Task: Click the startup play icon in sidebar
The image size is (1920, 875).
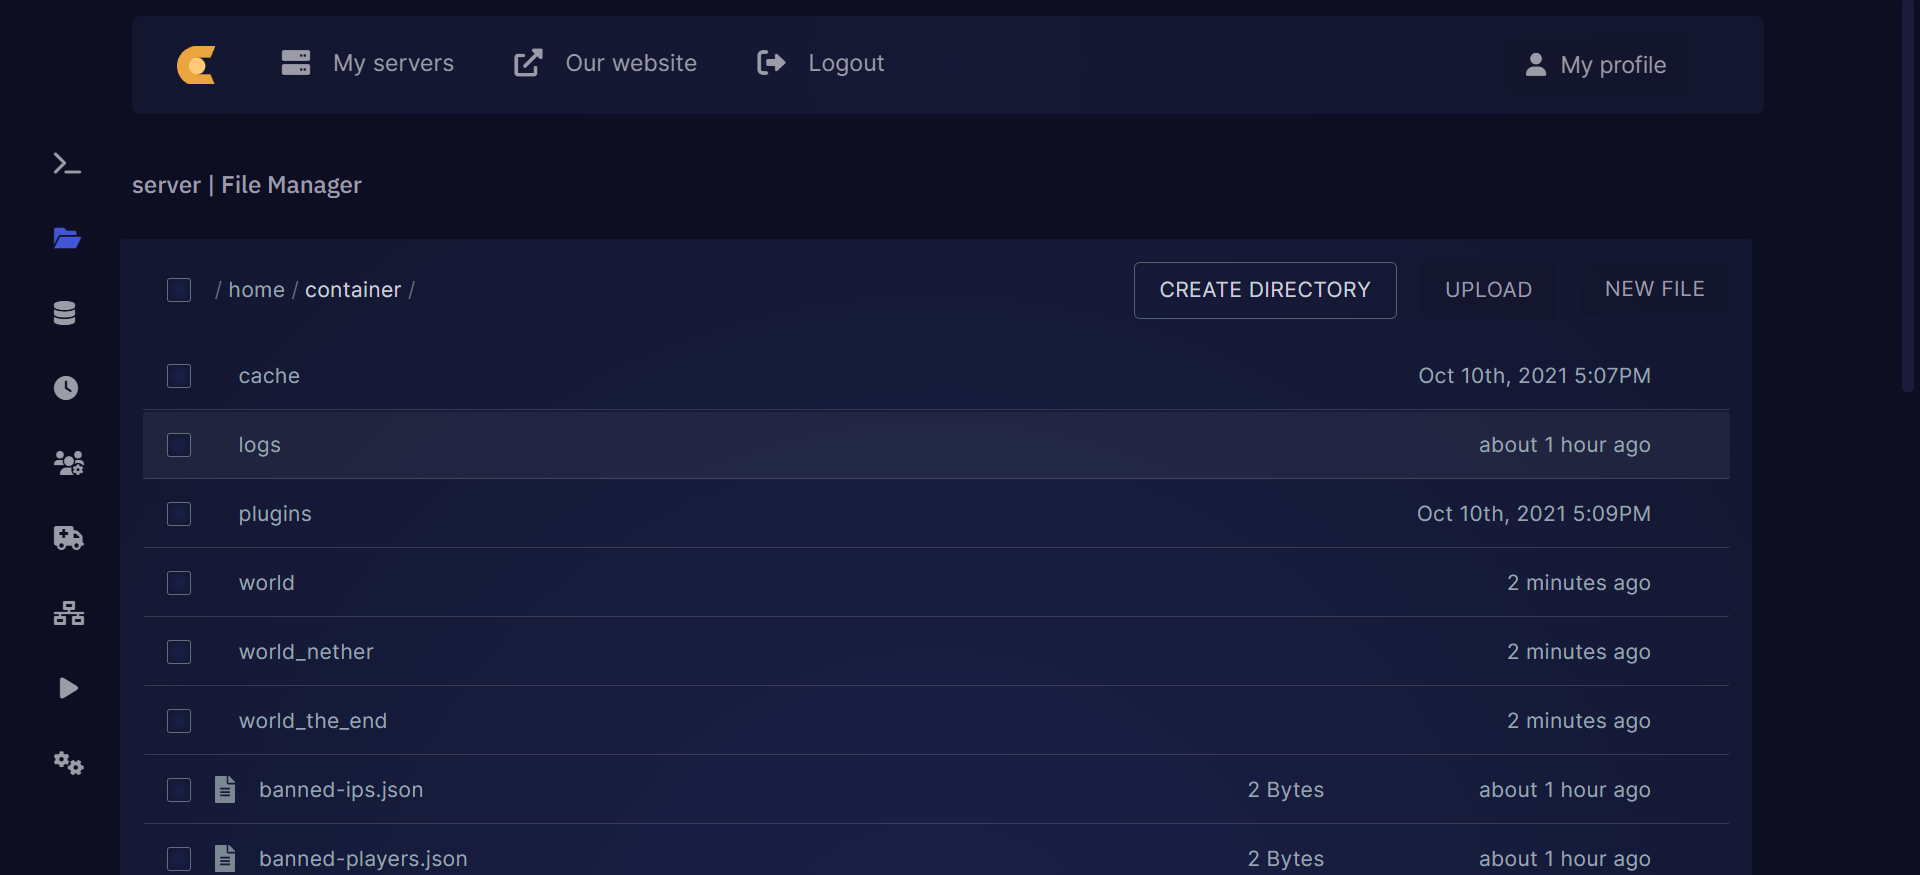Action: (68, 688)
